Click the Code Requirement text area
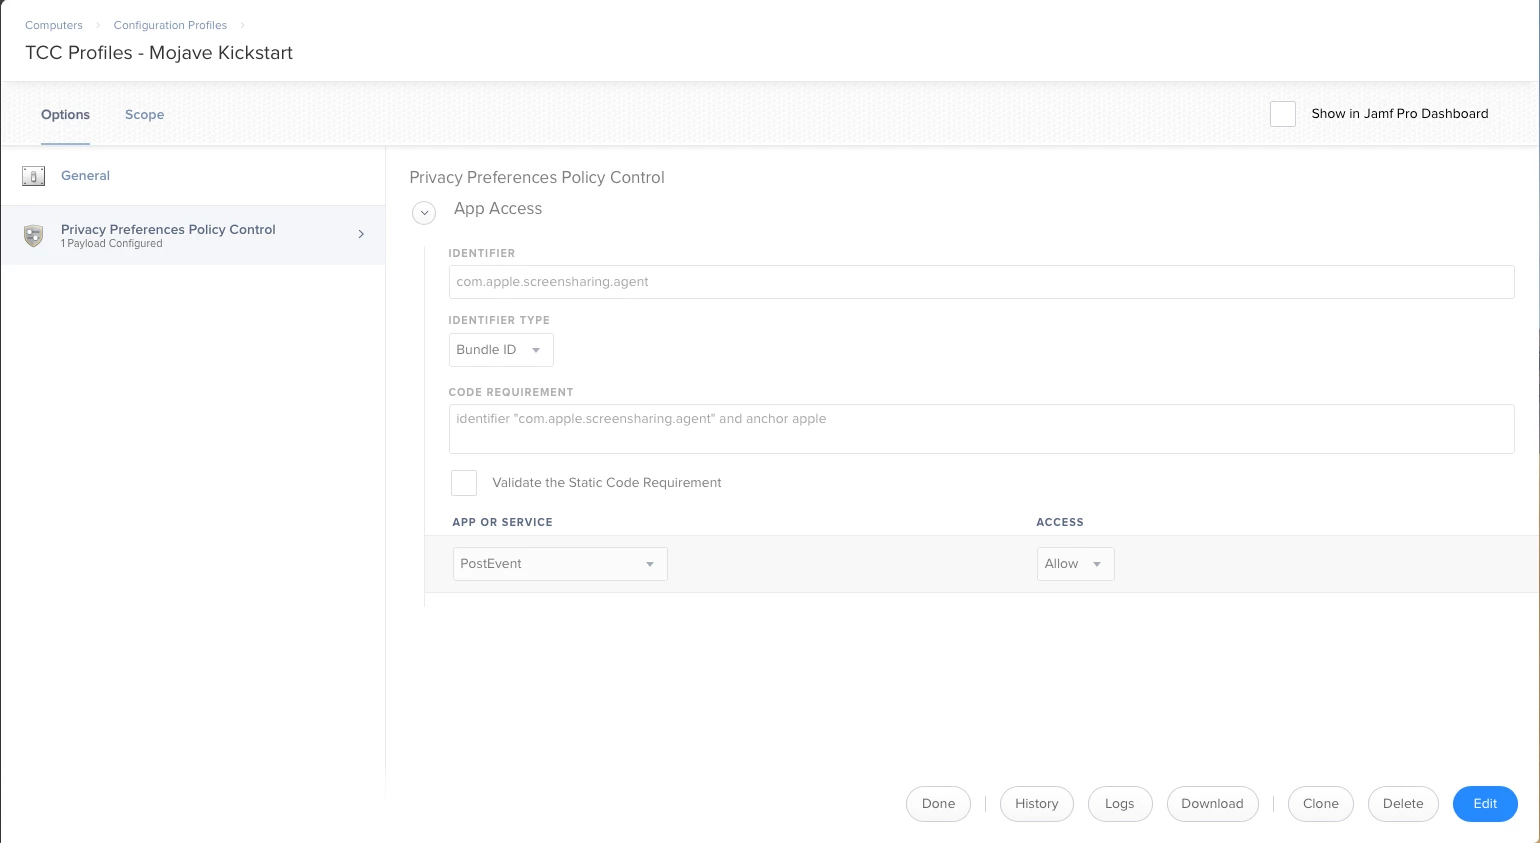Viewport: 1540px width, 843px height. [x=981, y=429]
